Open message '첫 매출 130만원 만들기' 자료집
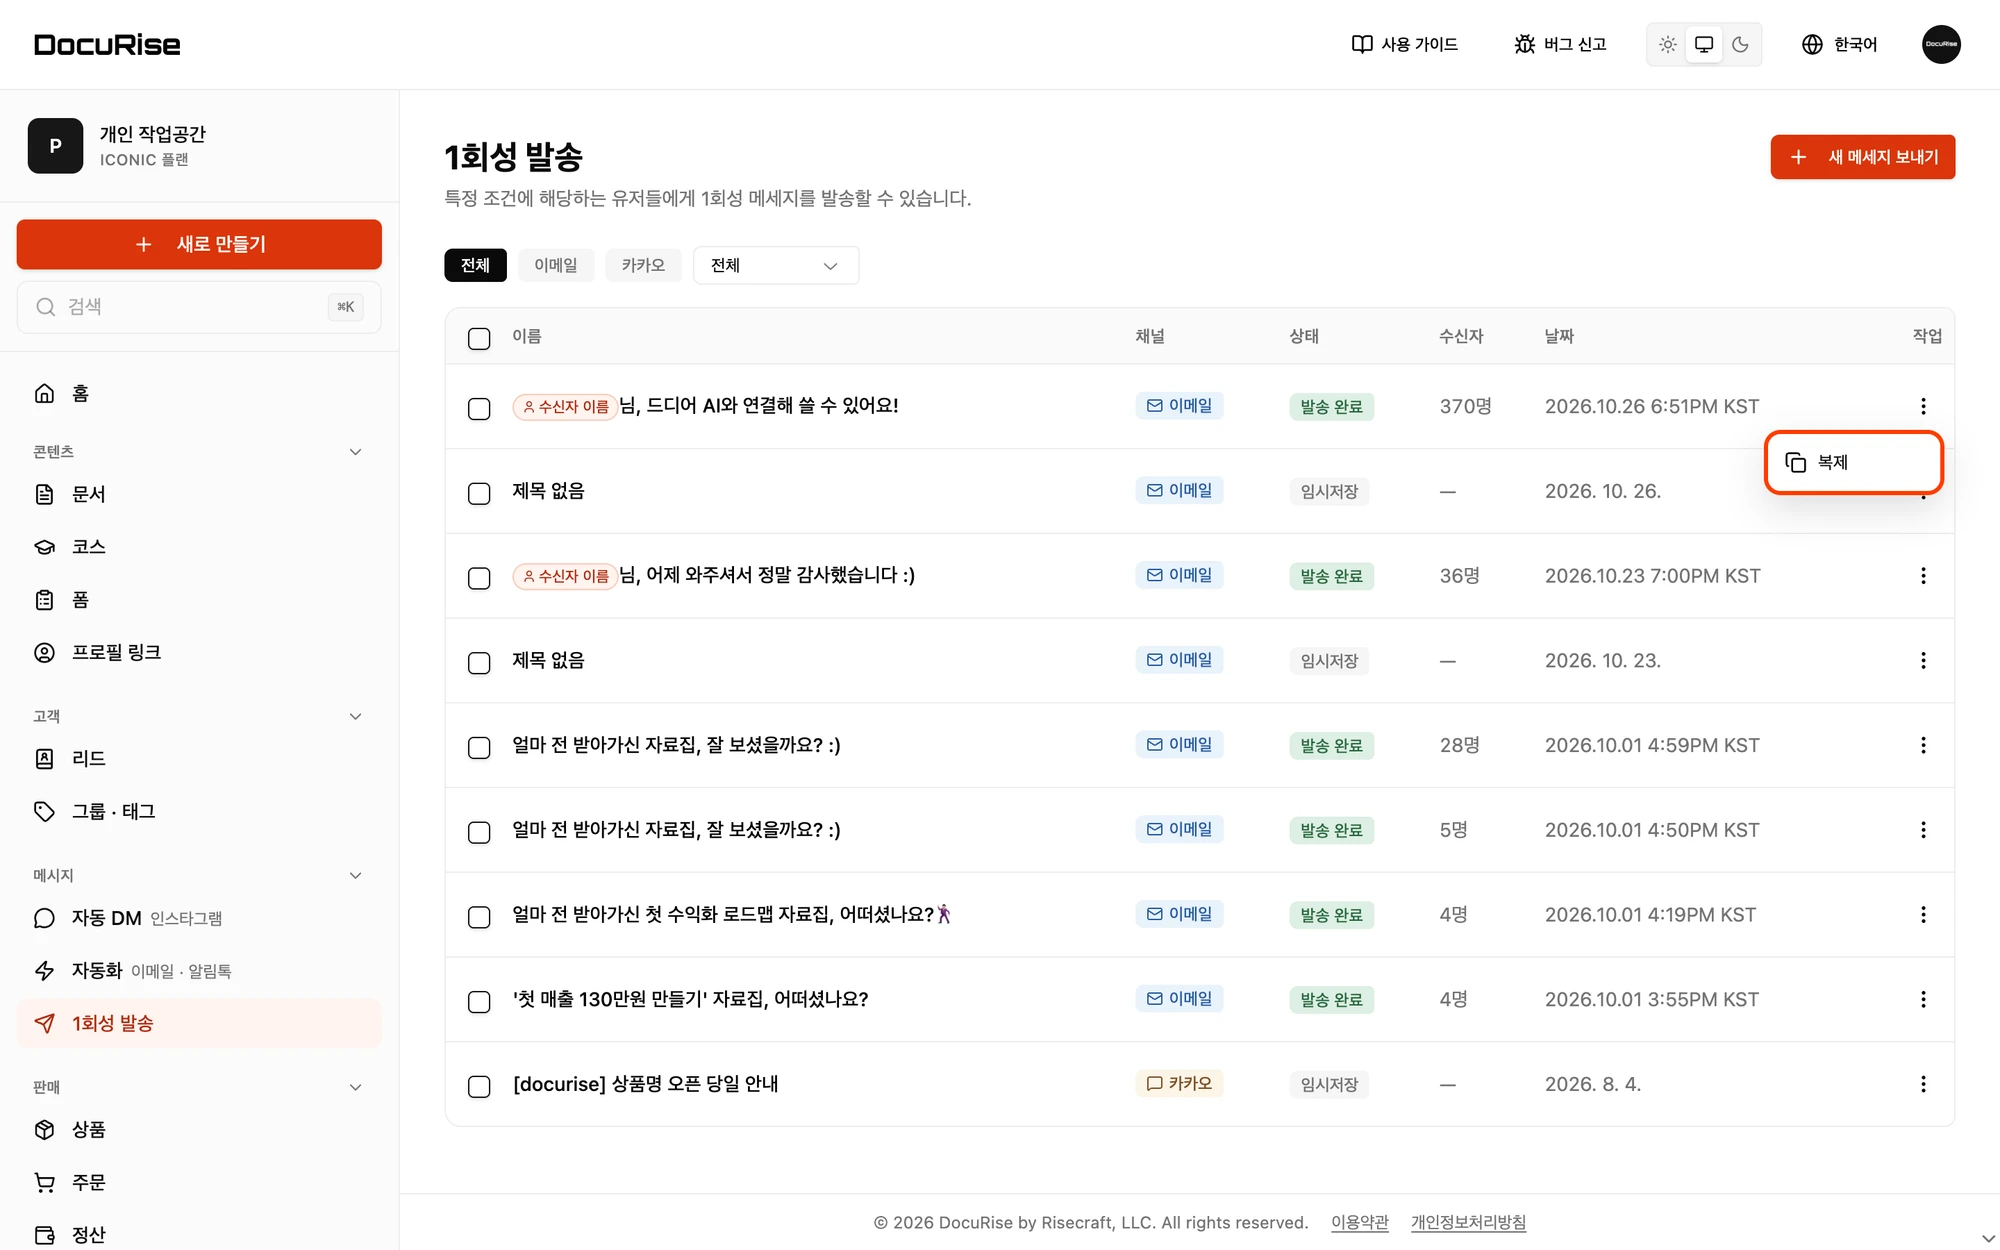This screenshot has height=1250, width=2000. point(691,999)
